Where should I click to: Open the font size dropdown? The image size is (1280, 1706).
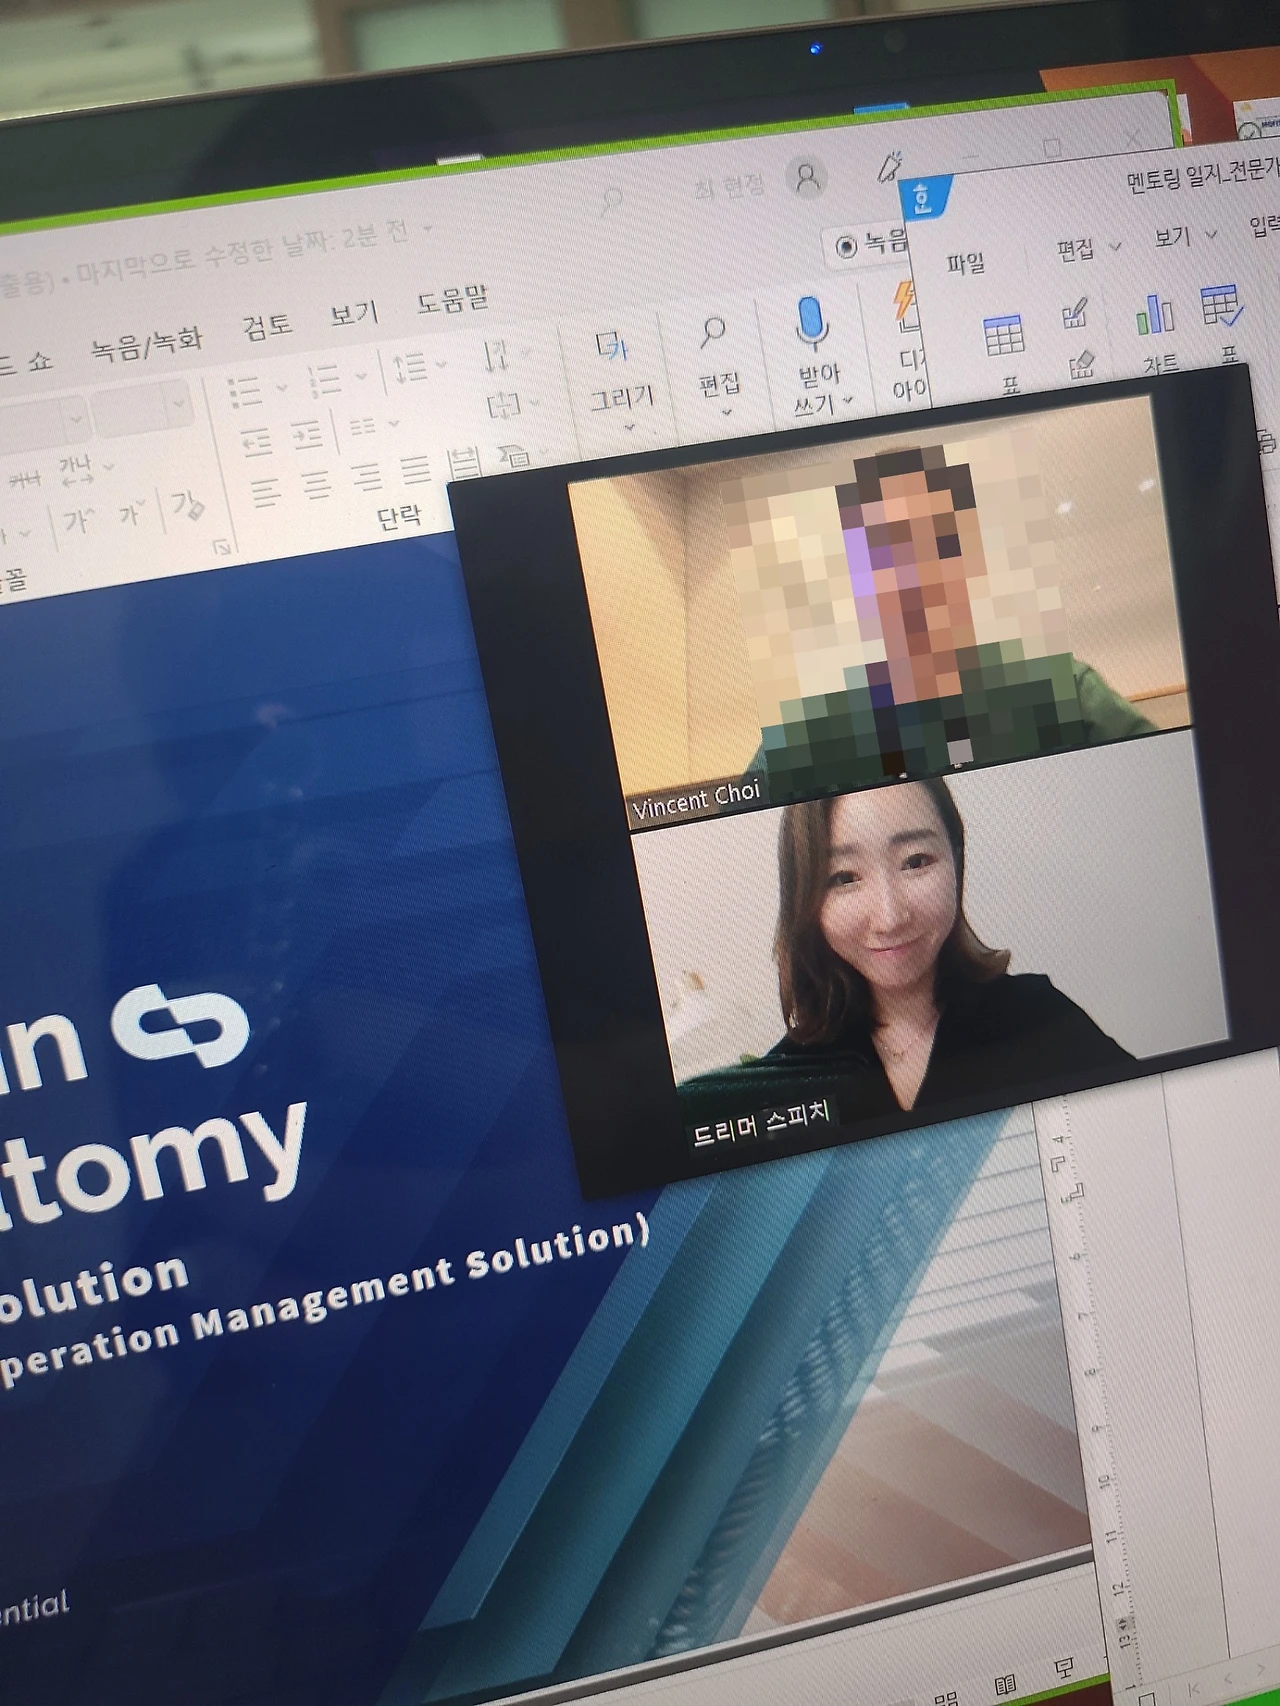[x=178, y=404]
